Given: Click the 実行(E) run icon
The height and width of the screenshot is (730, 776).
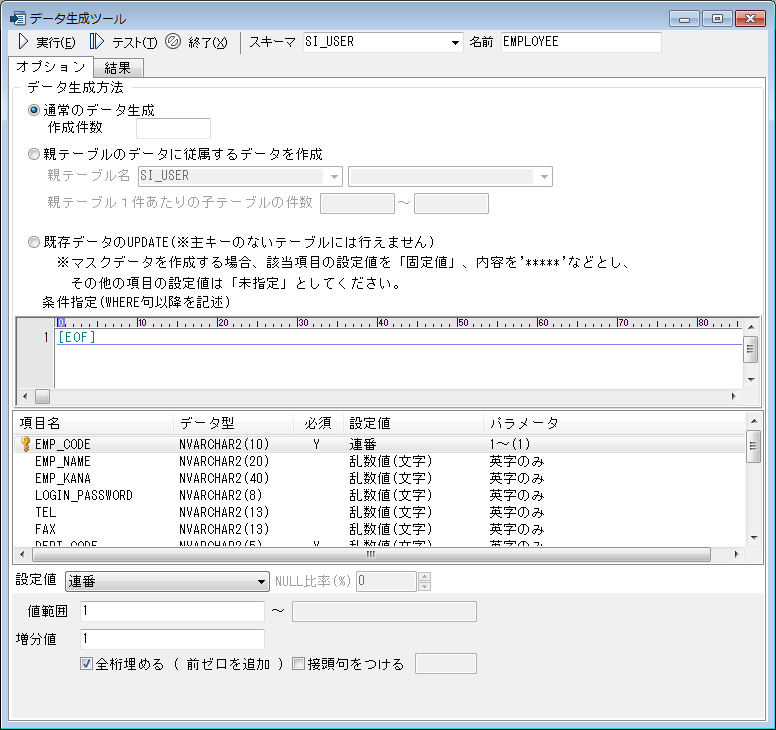Looking at the screenshot, I should [23, 42].
